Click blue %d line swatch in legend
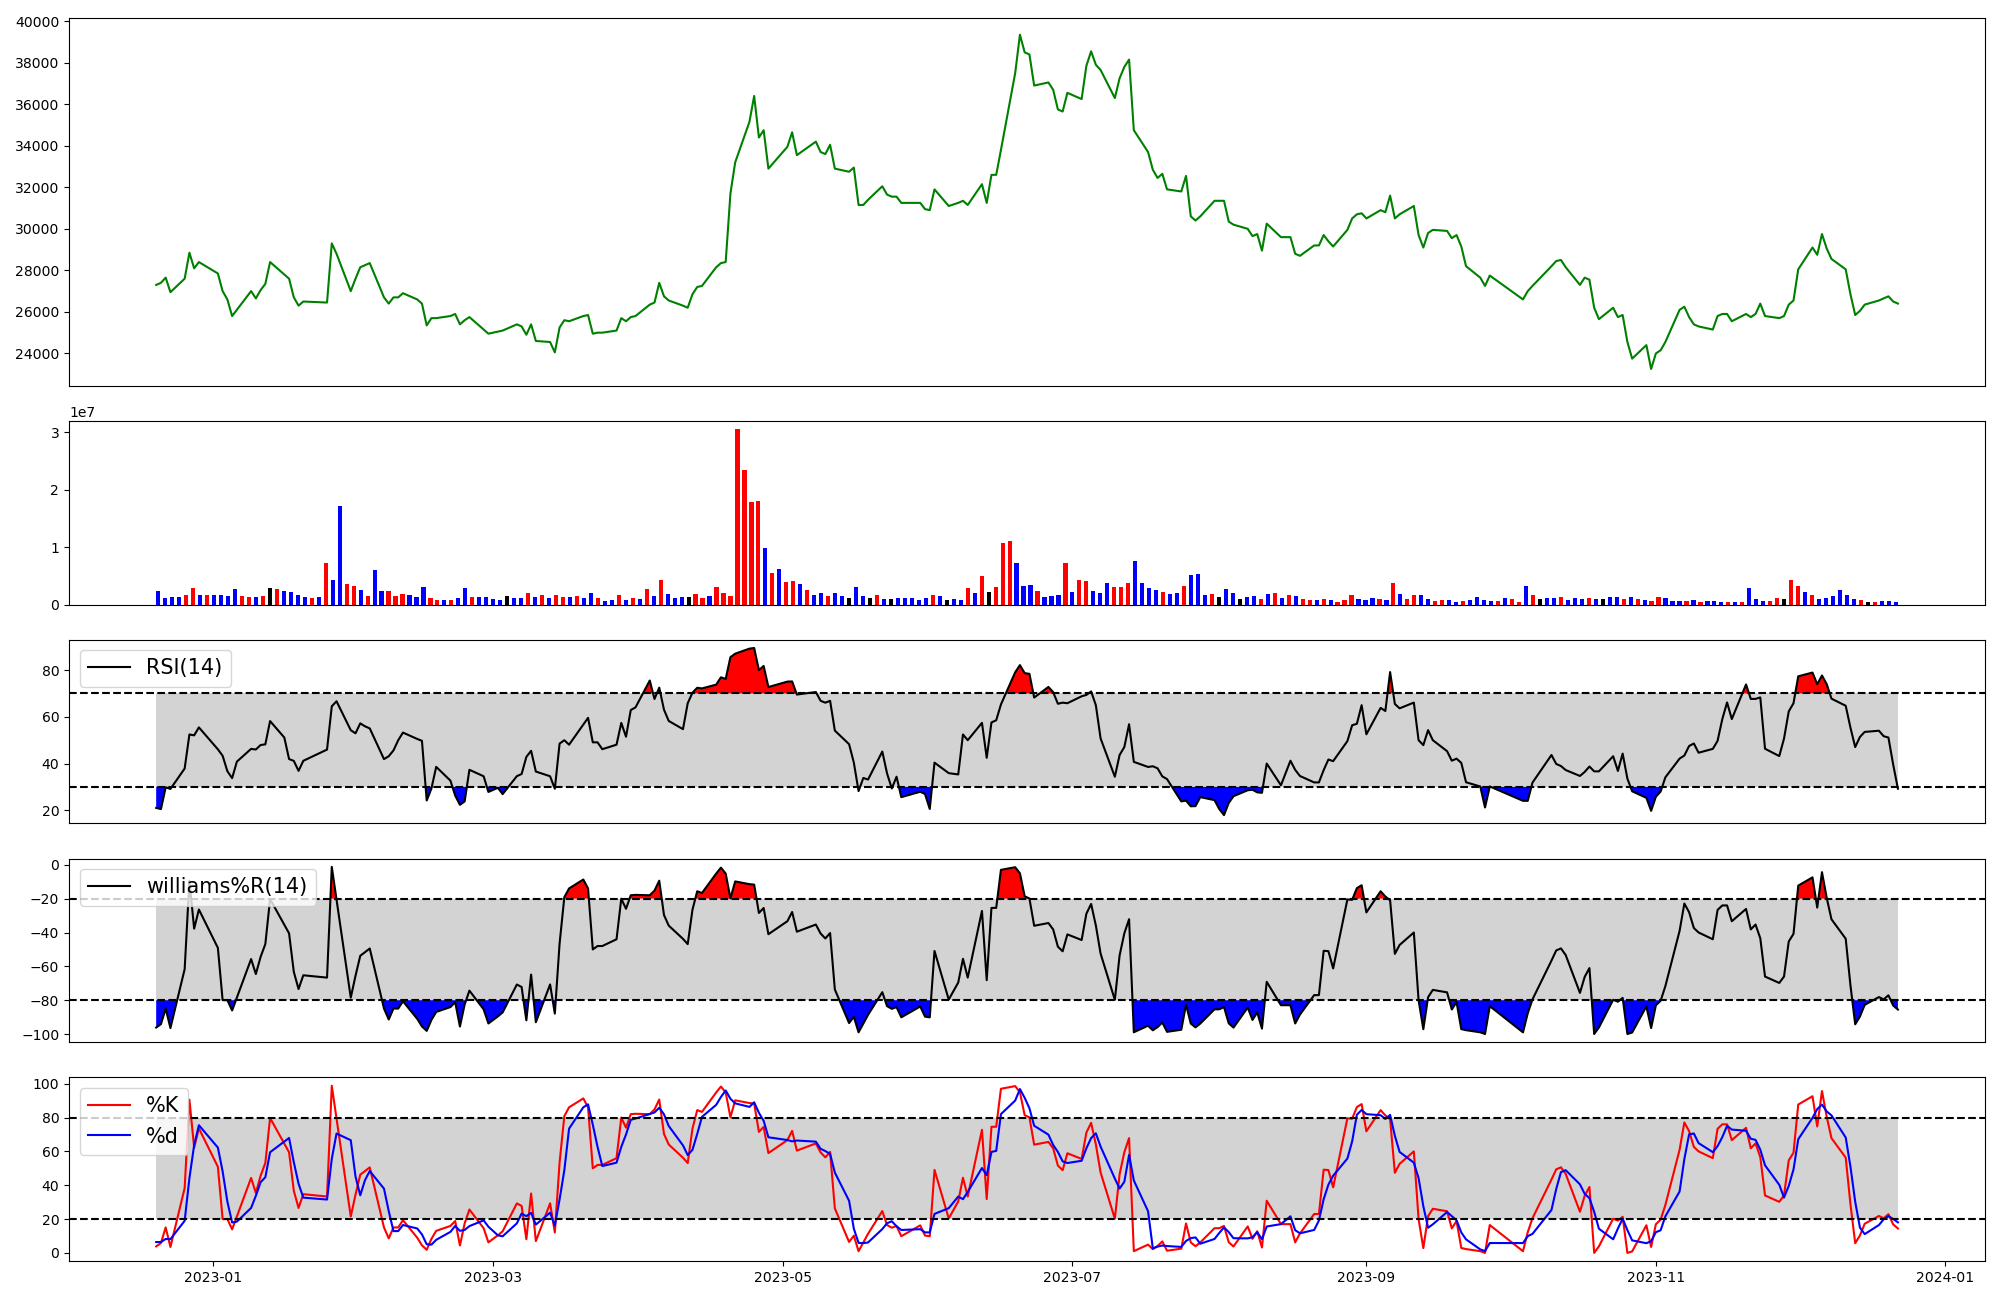The width and height of the screenshot is (2000, 1300). click(x=110, y=1136)
